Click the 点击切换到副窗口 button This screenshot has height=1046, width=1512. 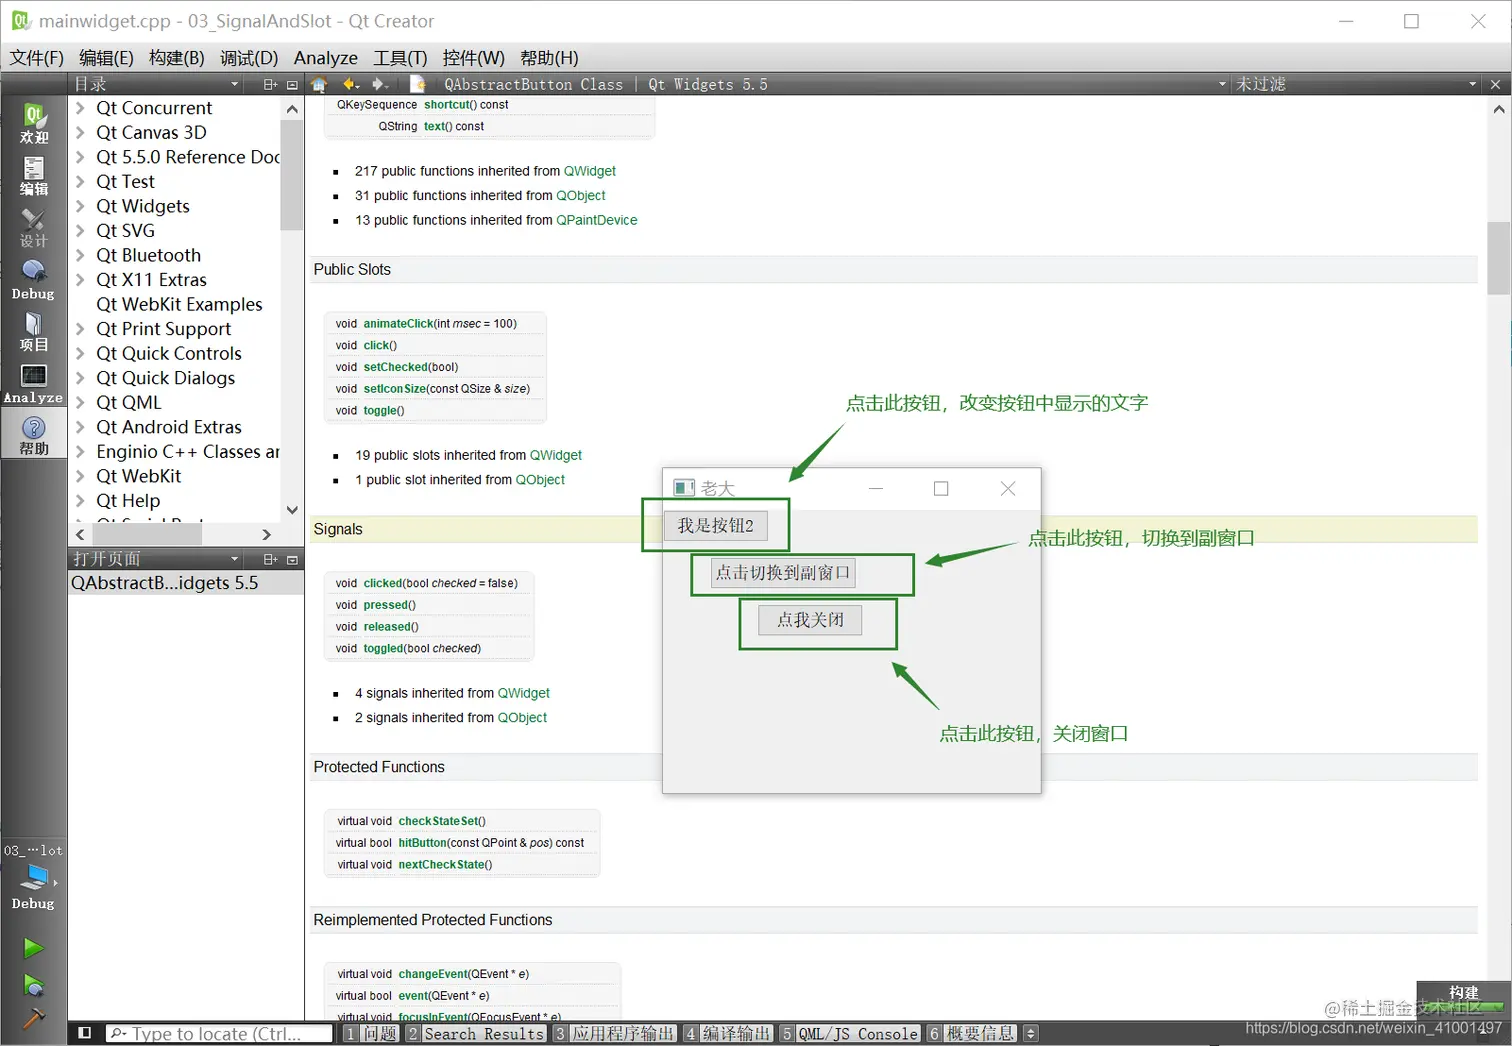point(783,573)
